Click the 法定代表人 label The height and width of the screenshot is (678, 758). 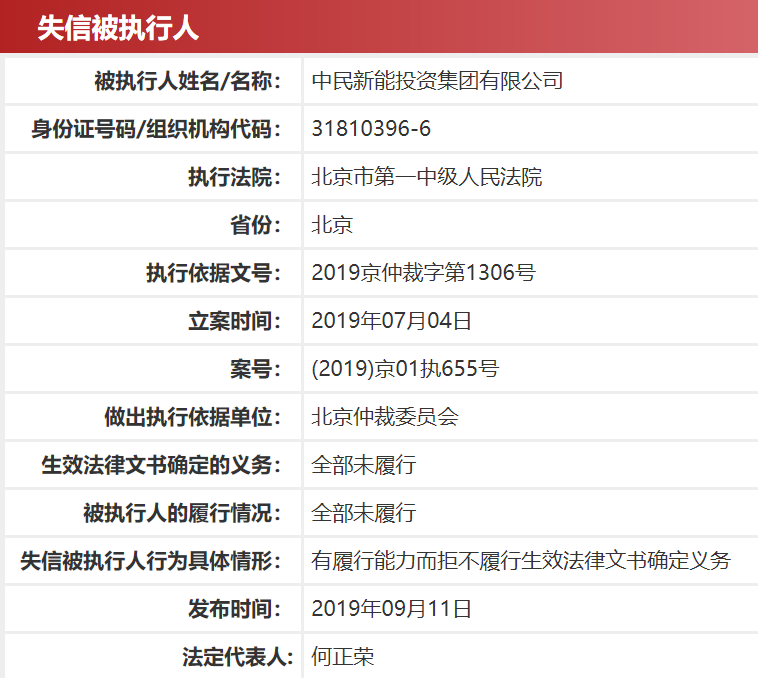point(238,657)
